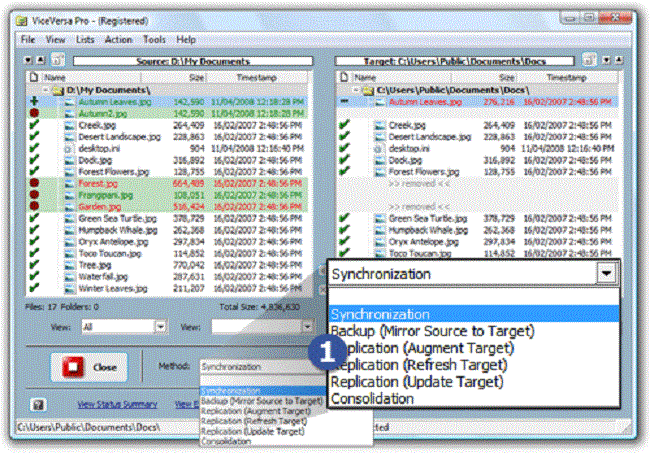Click the page icon in the source header row
The height and width of the screenshot is (453, 650).
pyautogui.click(x=34, y=77)
